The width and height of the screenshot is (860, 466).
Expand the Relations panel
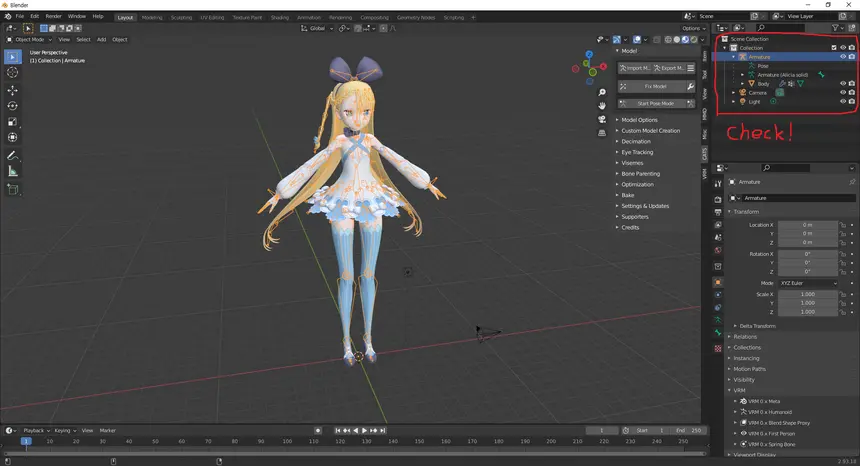745,337
